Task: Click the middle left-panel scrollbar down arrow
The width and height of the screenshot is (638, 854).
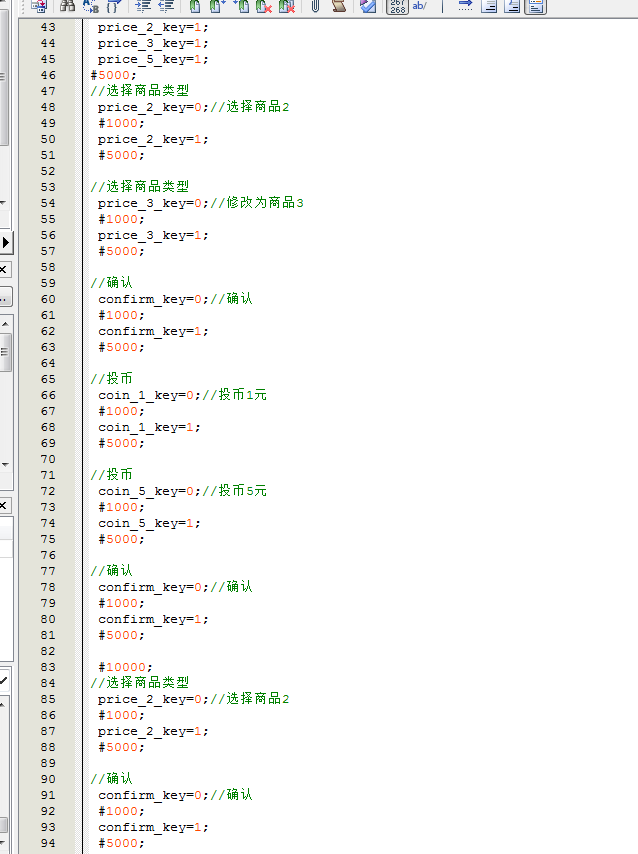Action: tap(5, 465)
